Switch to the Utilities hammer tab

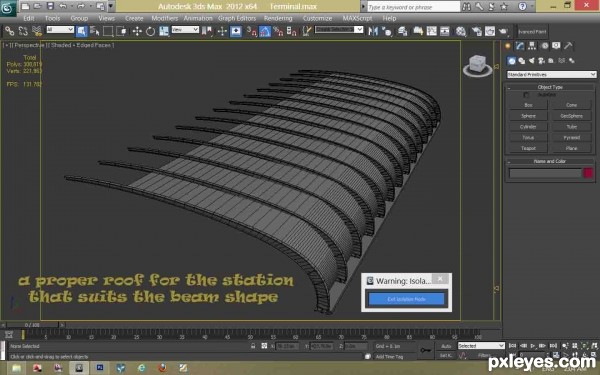pos(568,46)
